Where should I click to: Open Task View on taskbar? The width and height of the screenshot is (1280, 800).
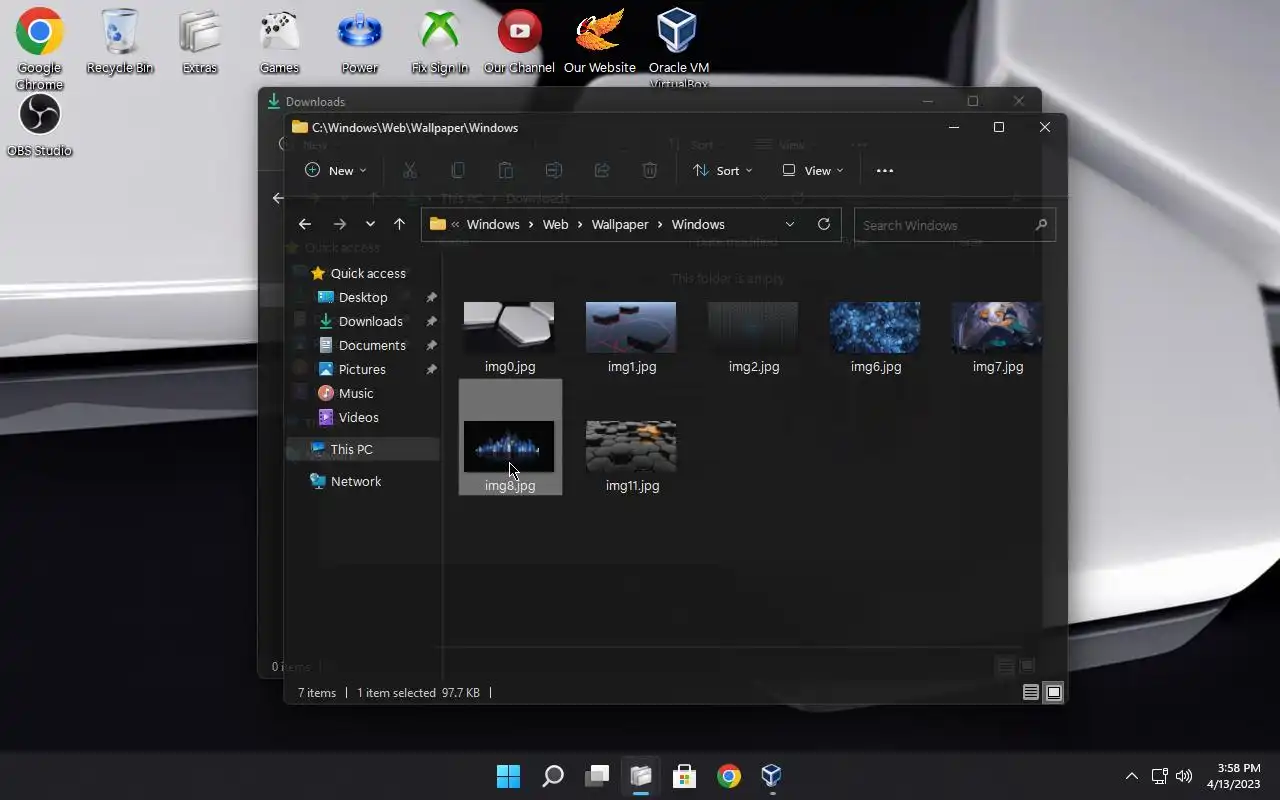click(597, 776)
